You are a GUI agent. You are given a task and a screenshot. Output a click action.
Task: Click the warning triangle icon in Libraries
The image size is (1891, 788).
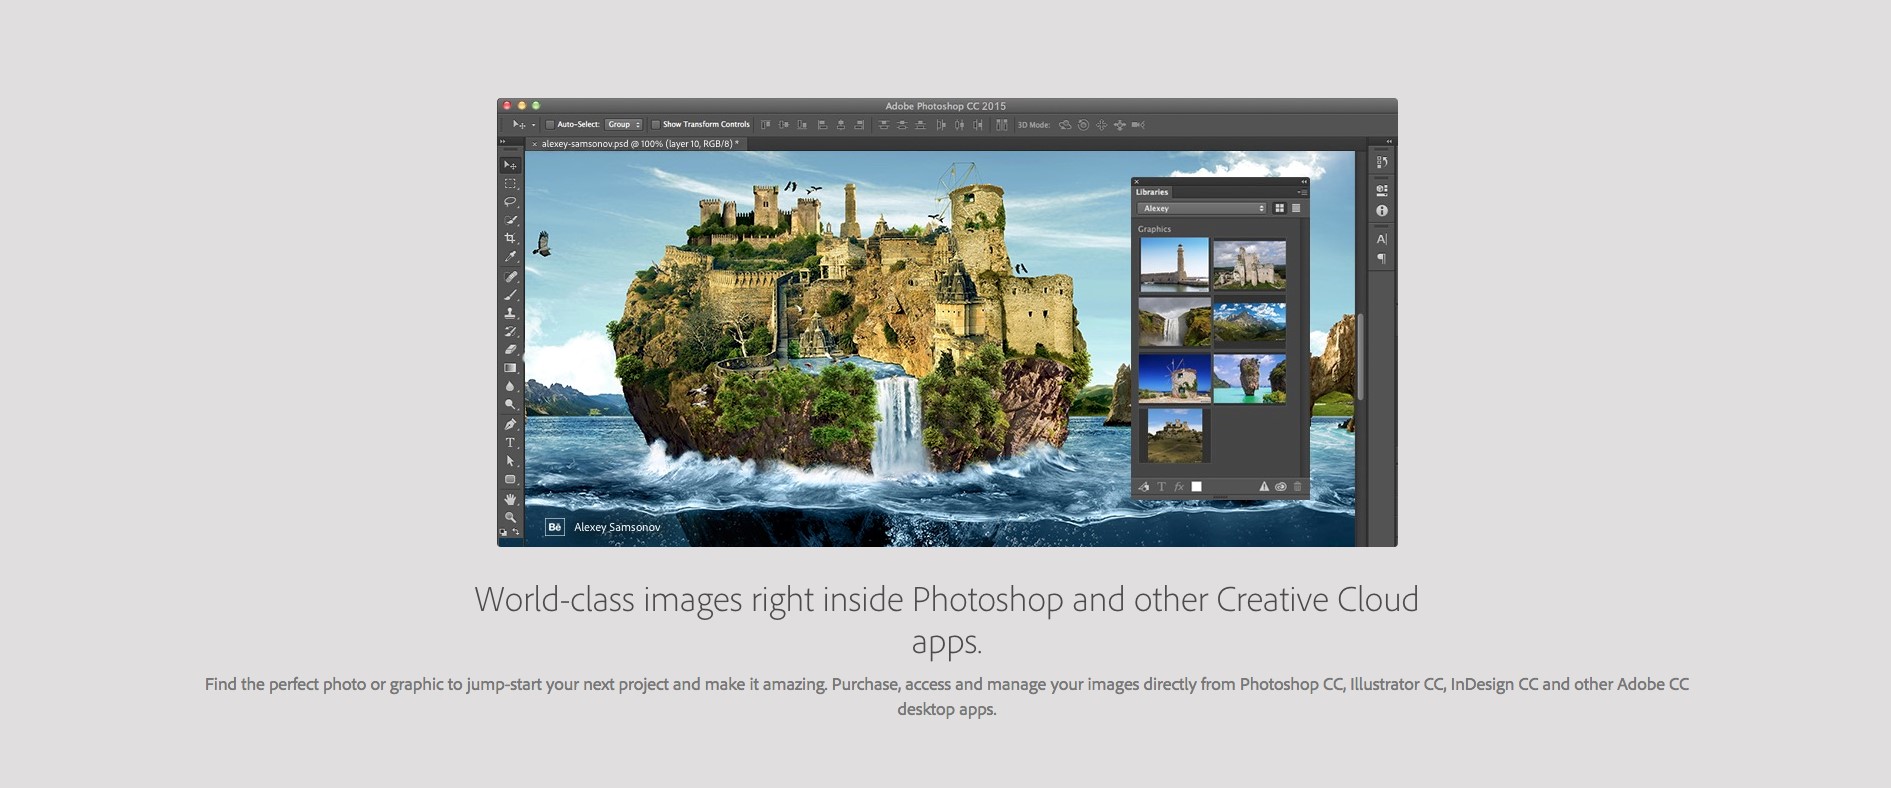[1264, 487]
